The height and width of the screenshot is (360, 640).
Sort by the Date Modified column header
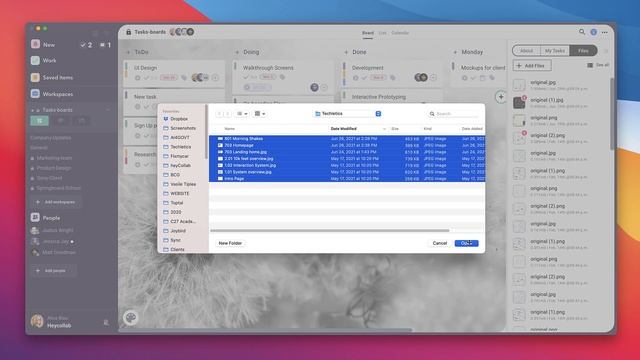click(x=343, y=129)
